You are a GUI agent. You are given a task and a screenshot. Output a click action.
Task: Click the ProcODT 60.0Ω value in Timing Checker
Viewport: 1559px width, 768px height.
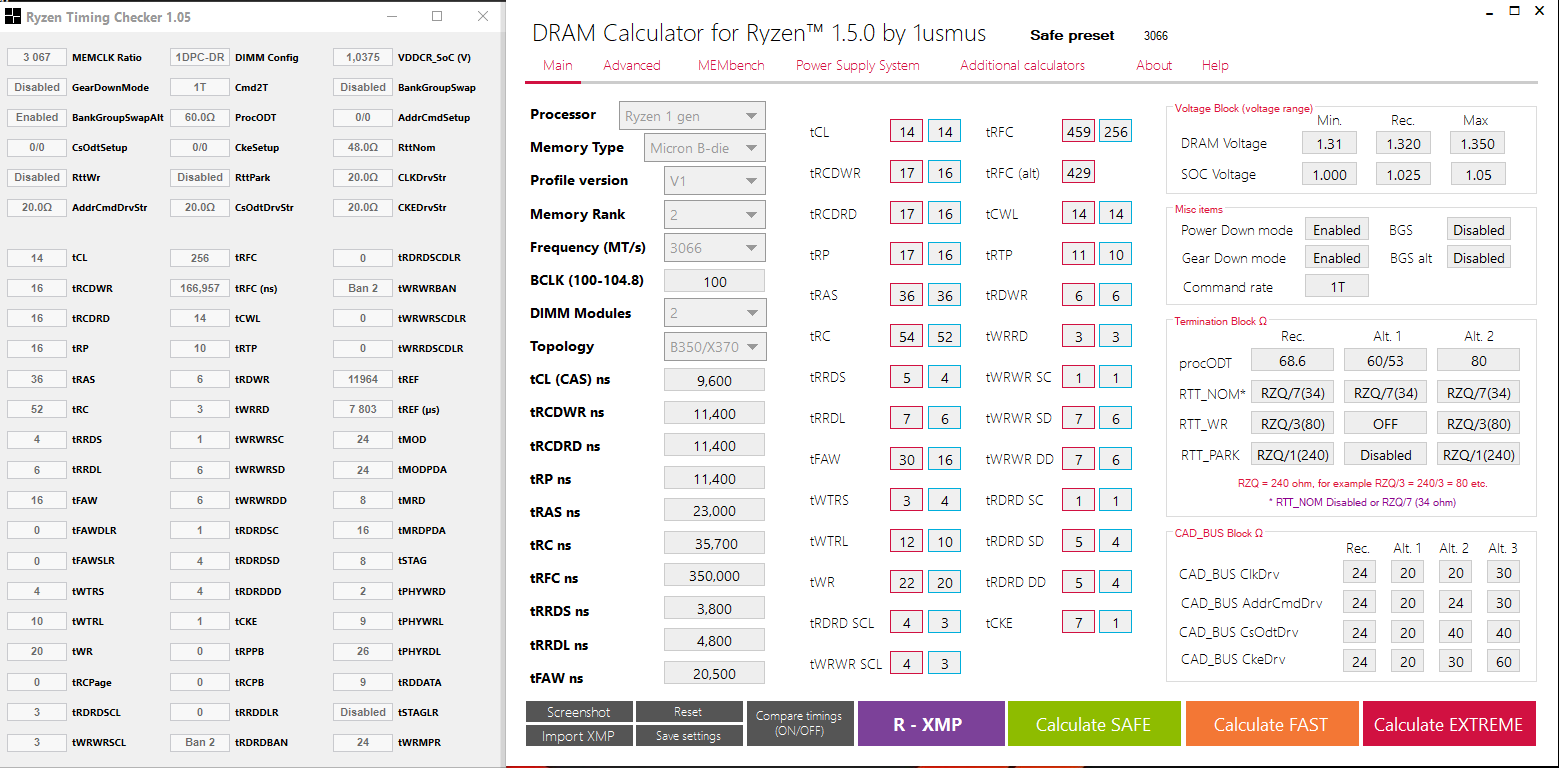click(200, 117)
